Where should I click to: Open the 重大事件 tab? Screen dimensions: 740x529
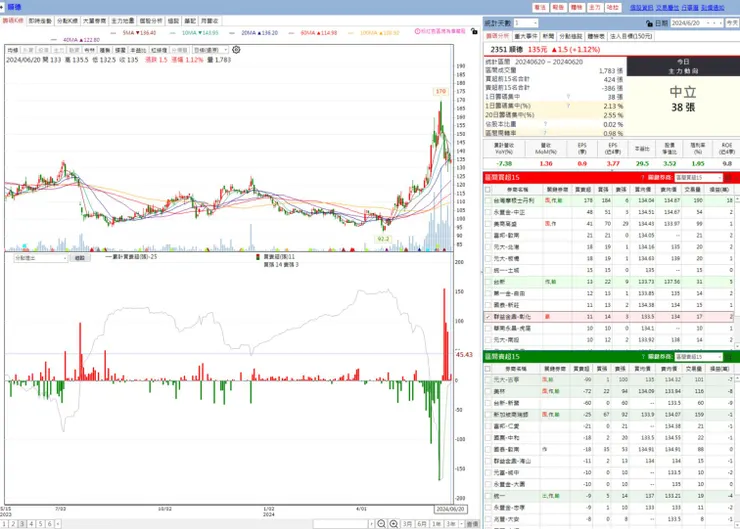coord(525,36)
